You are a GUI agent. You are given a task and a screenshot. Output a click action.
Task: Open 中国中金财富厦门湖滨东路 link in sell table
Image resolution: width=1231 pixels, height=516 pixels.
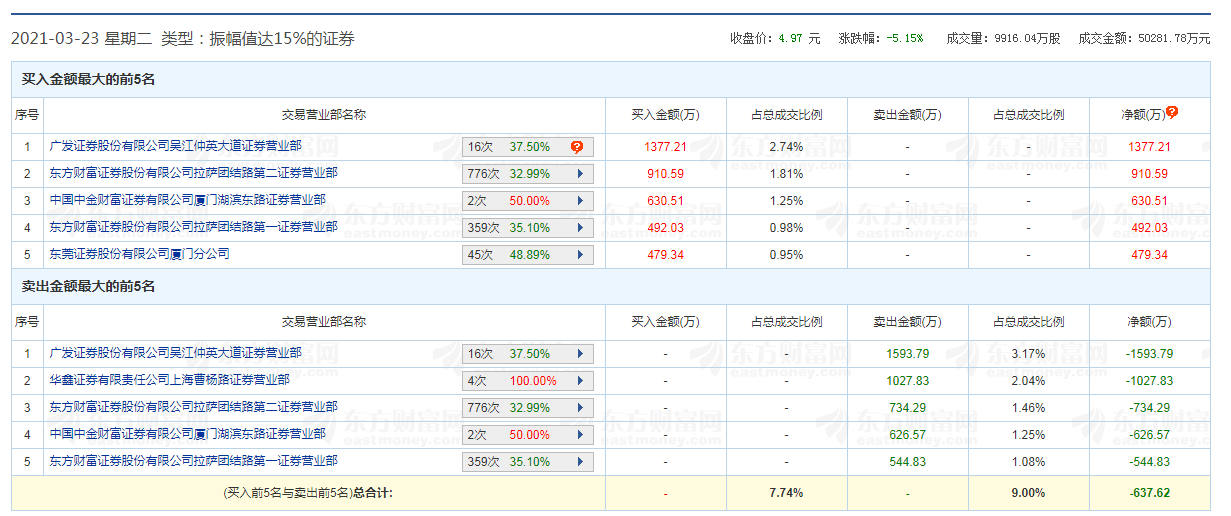coord(187,434)
